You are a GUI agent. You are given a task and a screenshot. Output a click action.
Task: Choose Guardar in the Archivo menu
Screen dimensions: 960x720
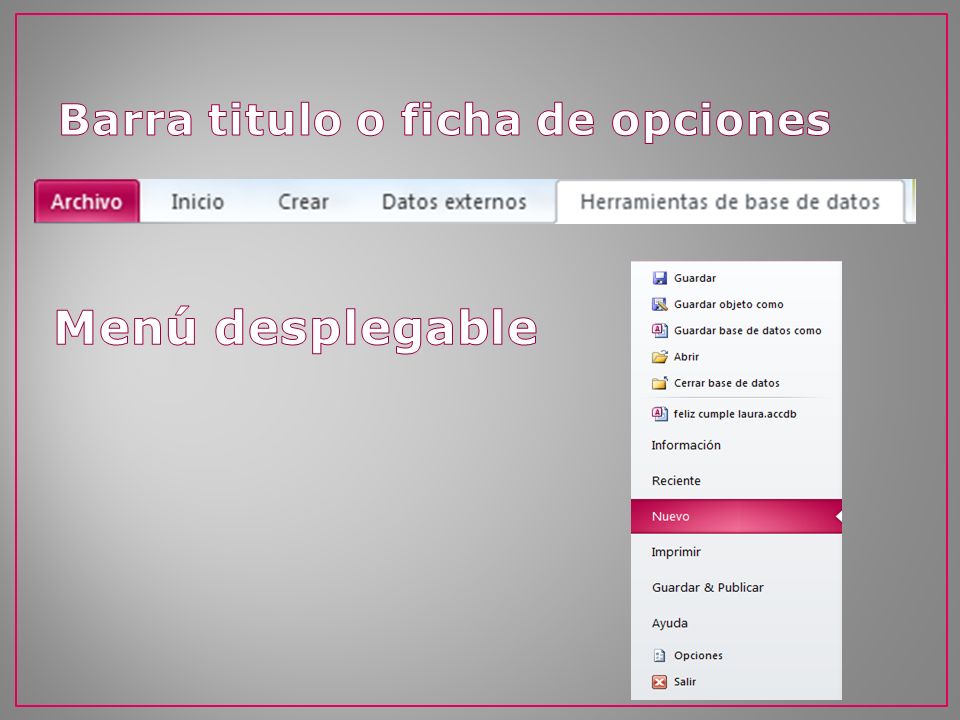tap(694, 278)
